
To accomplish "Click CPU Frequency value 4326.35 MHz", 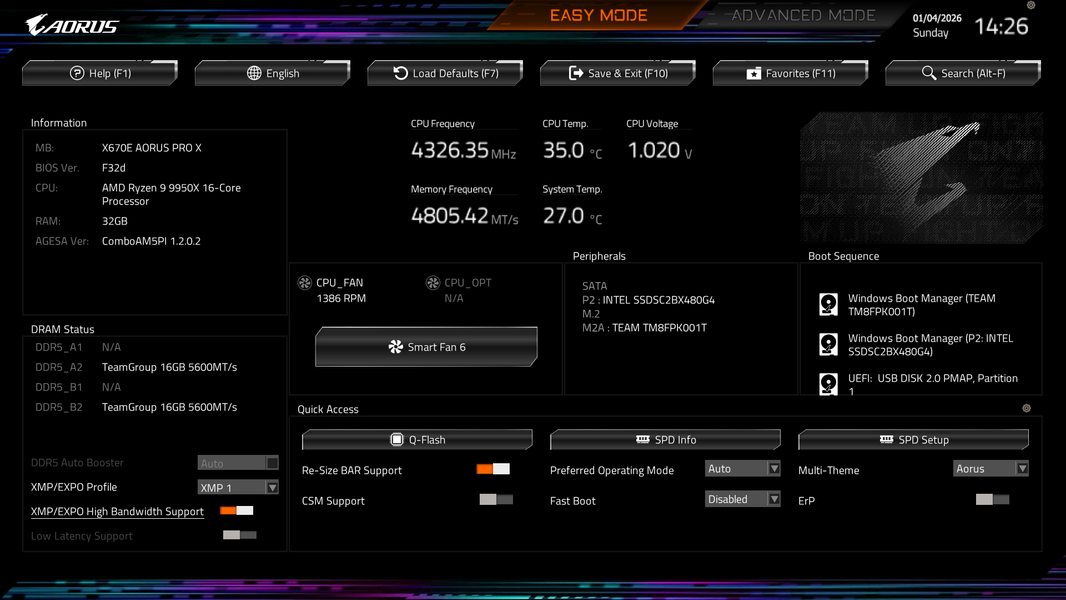I will (463, 150).
